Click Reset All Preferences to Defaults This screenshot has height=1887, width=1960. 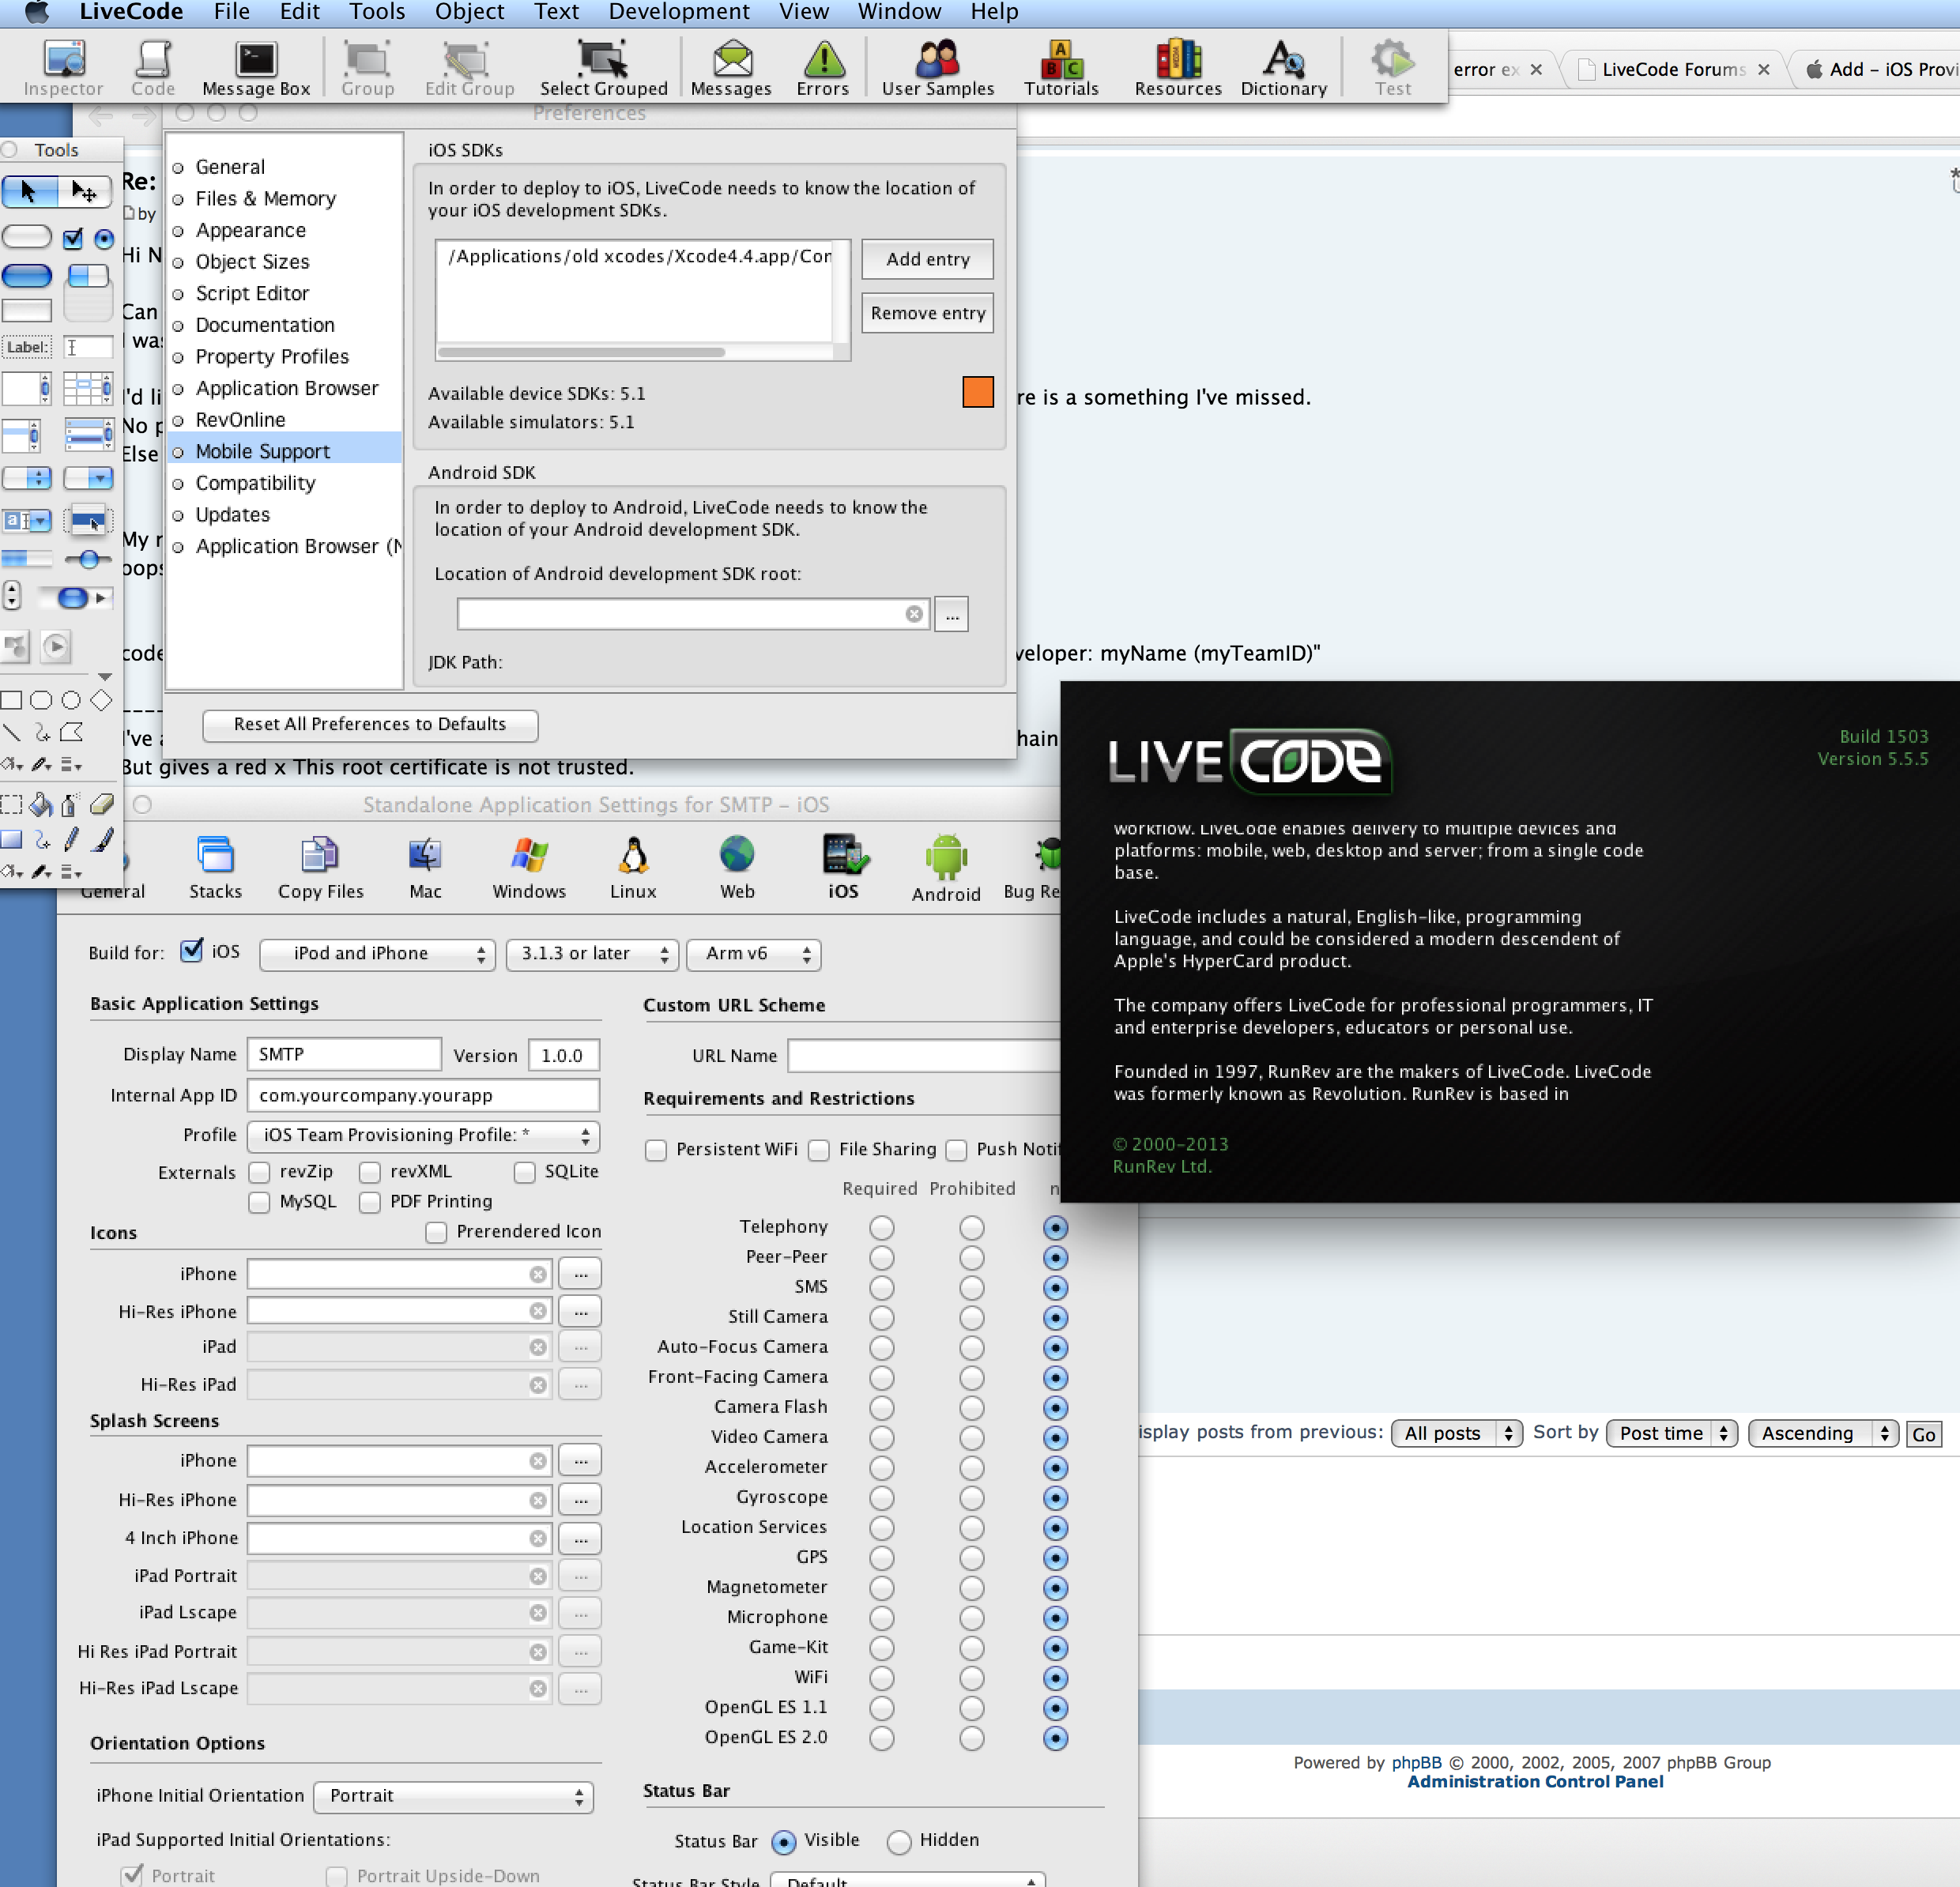pos(370,724)
